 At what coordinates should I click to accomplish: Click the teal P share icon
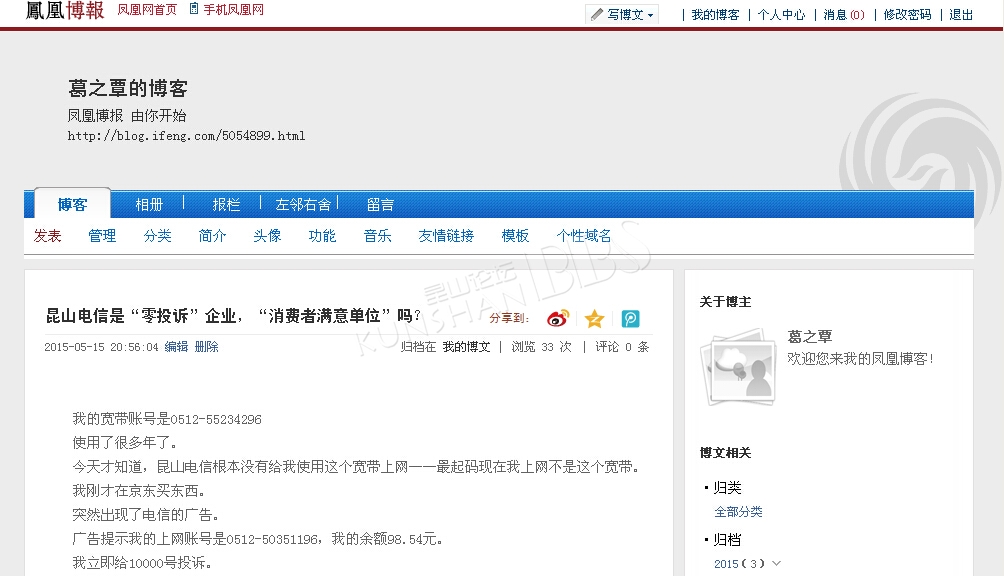630,319
